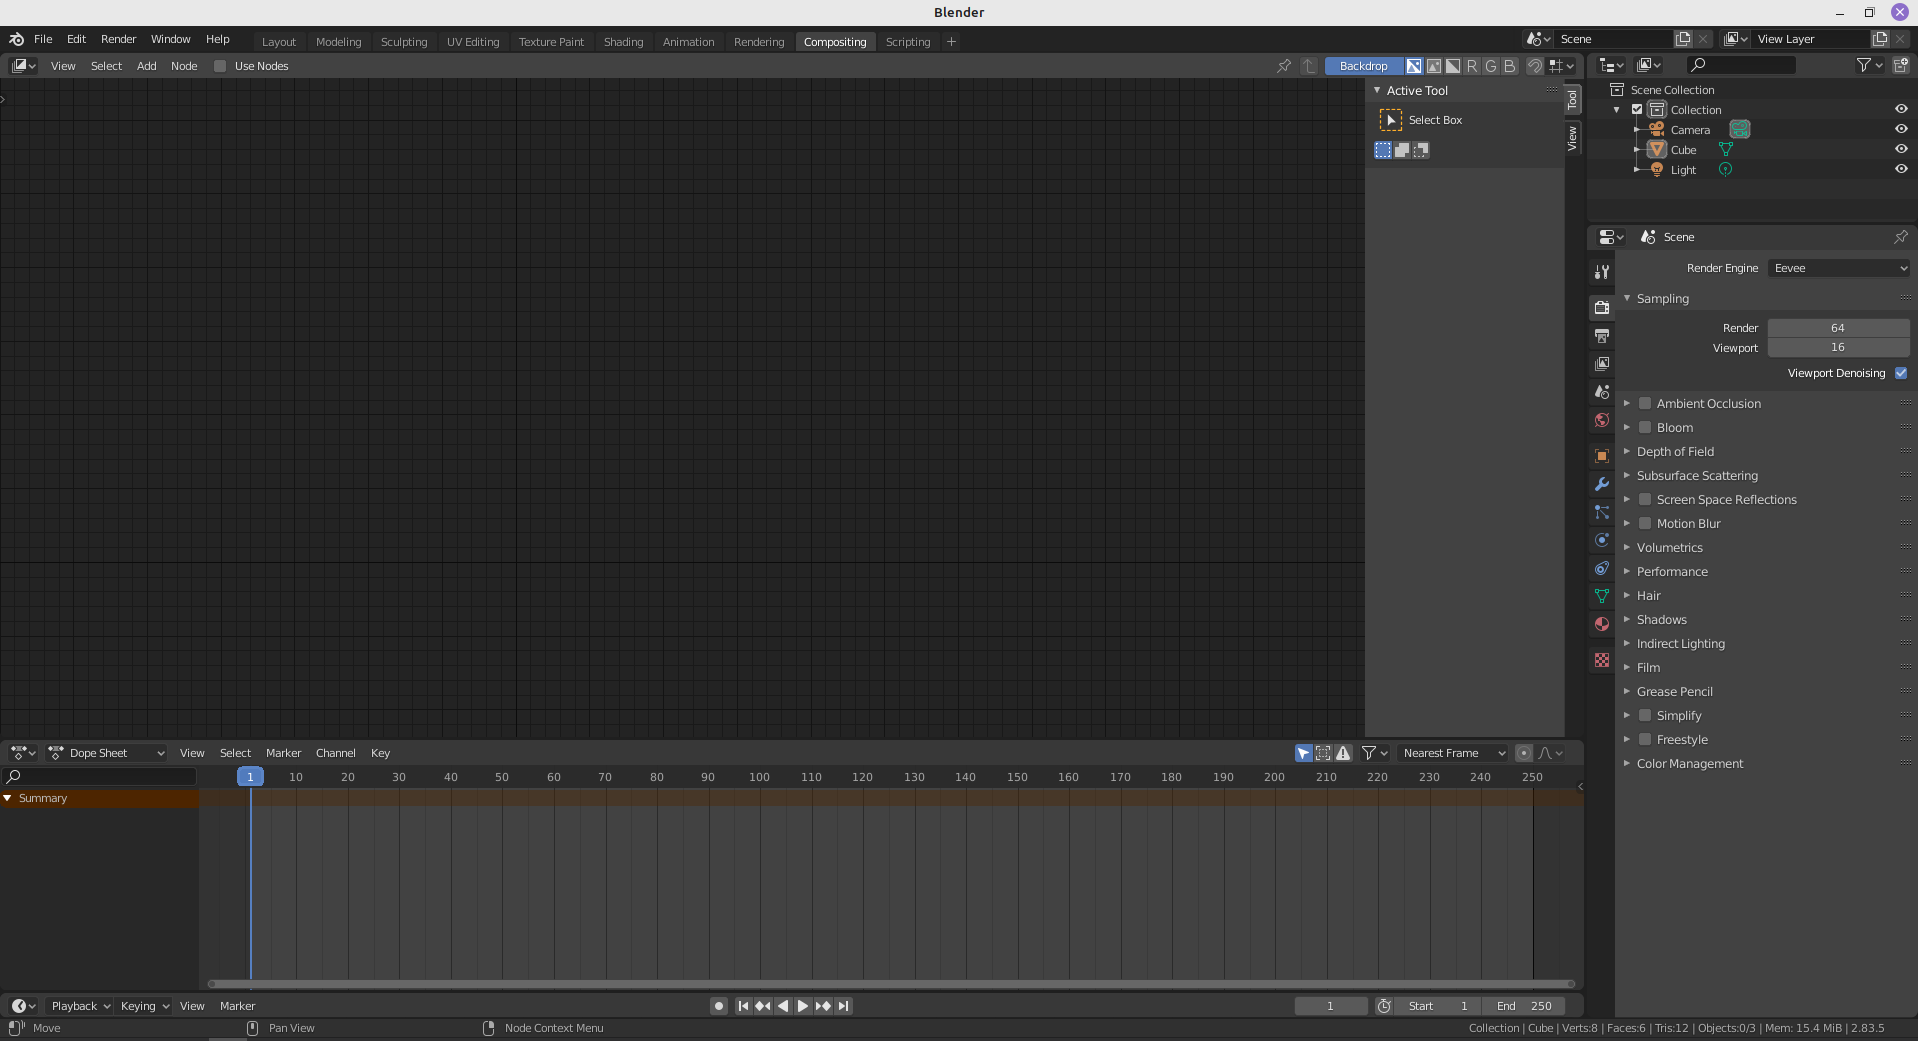Open the Render menu
This screenshot has height=1041, width=1918.
(118, 39)
